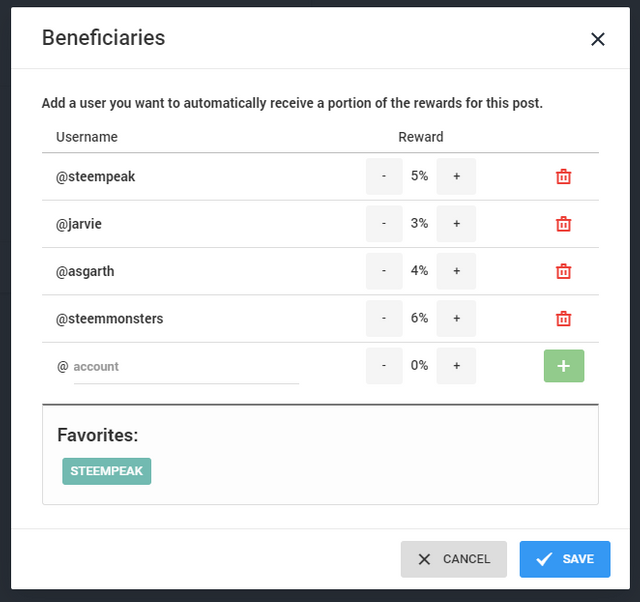Select STEEMPEAK favorite tag

[107, 471]
